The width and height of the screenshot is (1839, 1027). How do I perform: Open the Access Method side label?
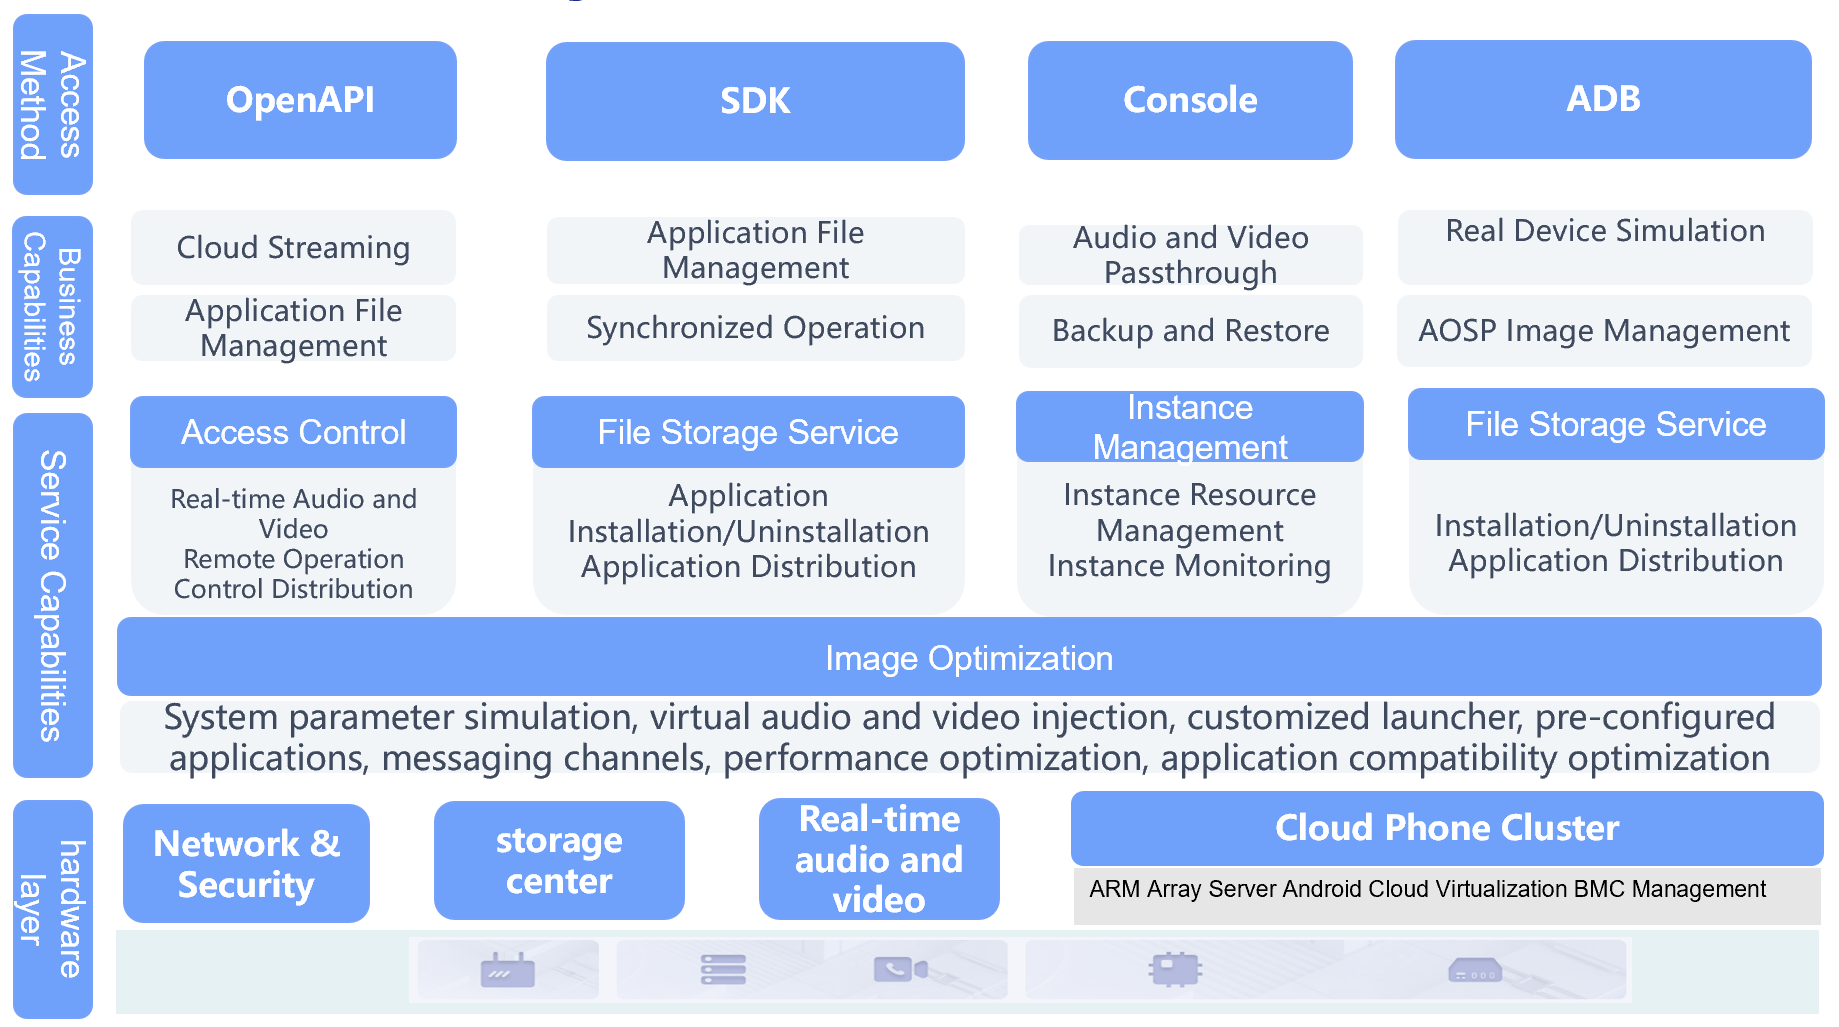tap(52, 105)
